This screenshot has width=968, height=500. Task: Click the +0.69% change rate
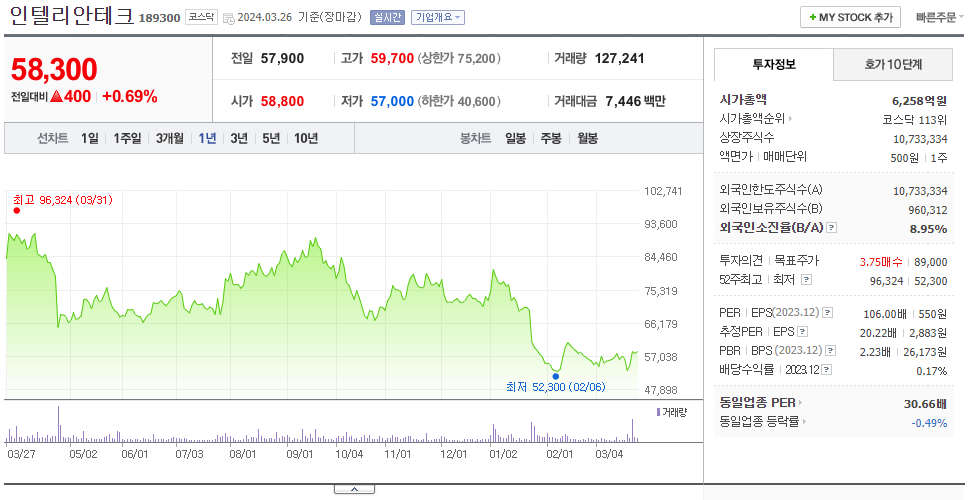pyautogui.click(x=130, y=96)
